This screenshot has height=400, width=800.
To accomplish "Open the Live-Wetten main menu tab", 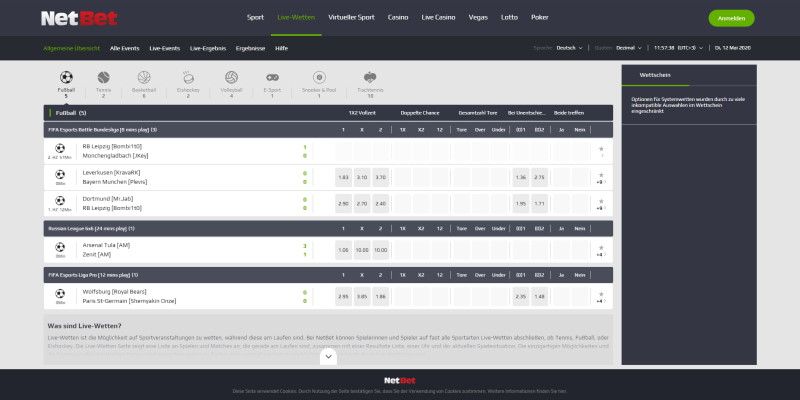I will coord(296,17).
